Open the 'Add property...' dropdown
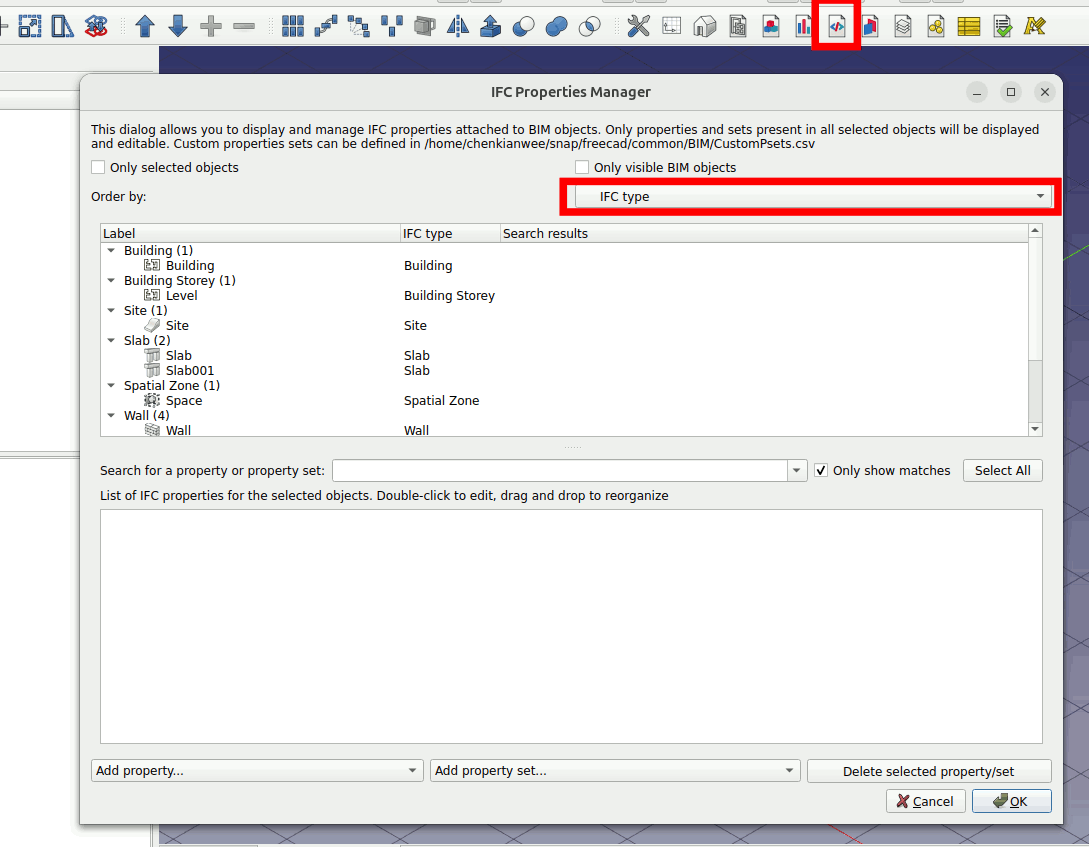Screen dimensions: 1089x847 tap(257, 771)
